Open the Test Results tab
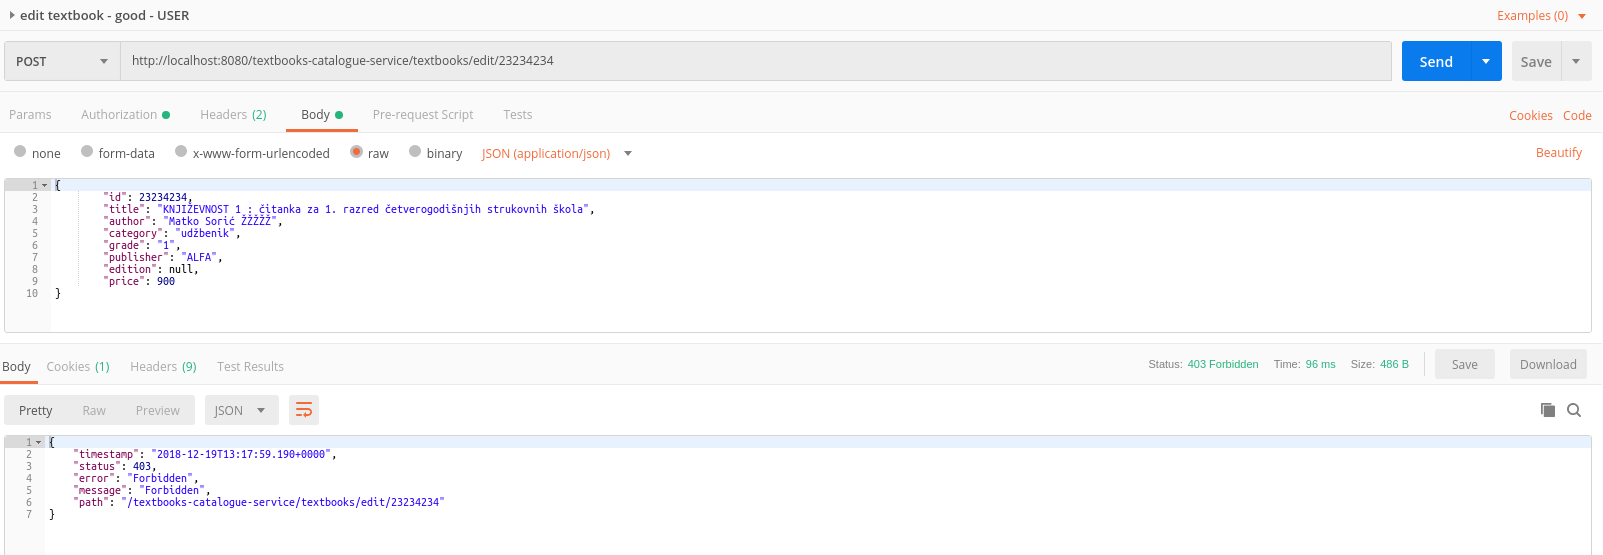The image size is (1603, 555). click(x=250, y=366)
